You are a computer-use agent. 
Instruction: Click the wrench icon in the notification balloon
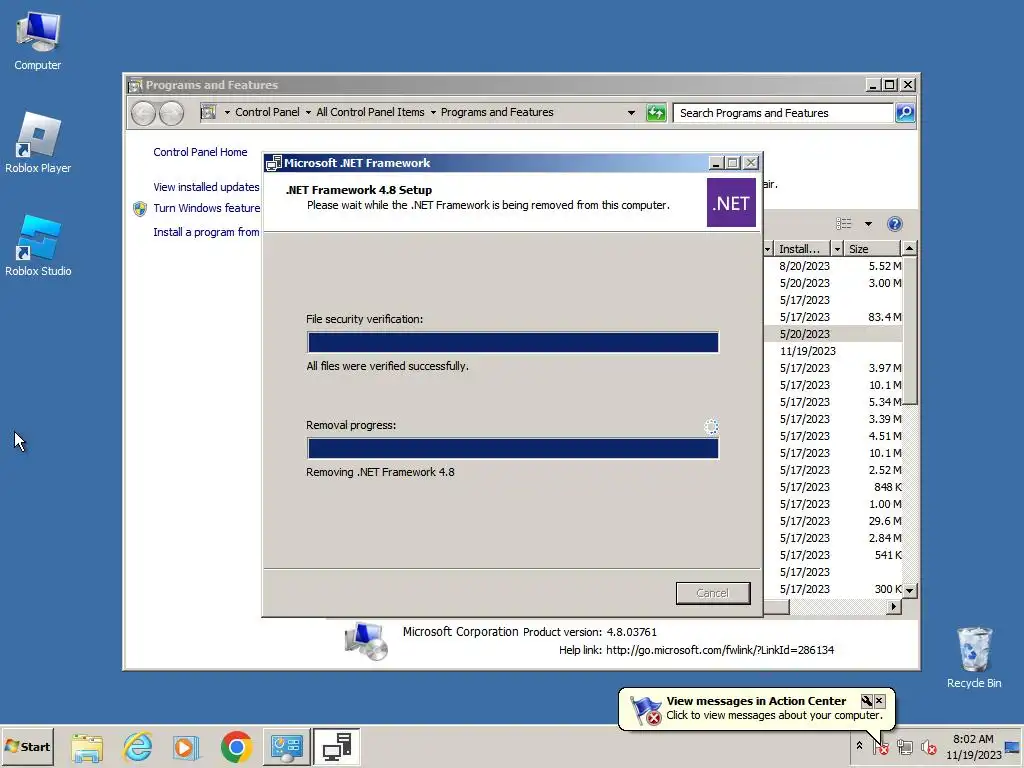[x=867, y=701]
